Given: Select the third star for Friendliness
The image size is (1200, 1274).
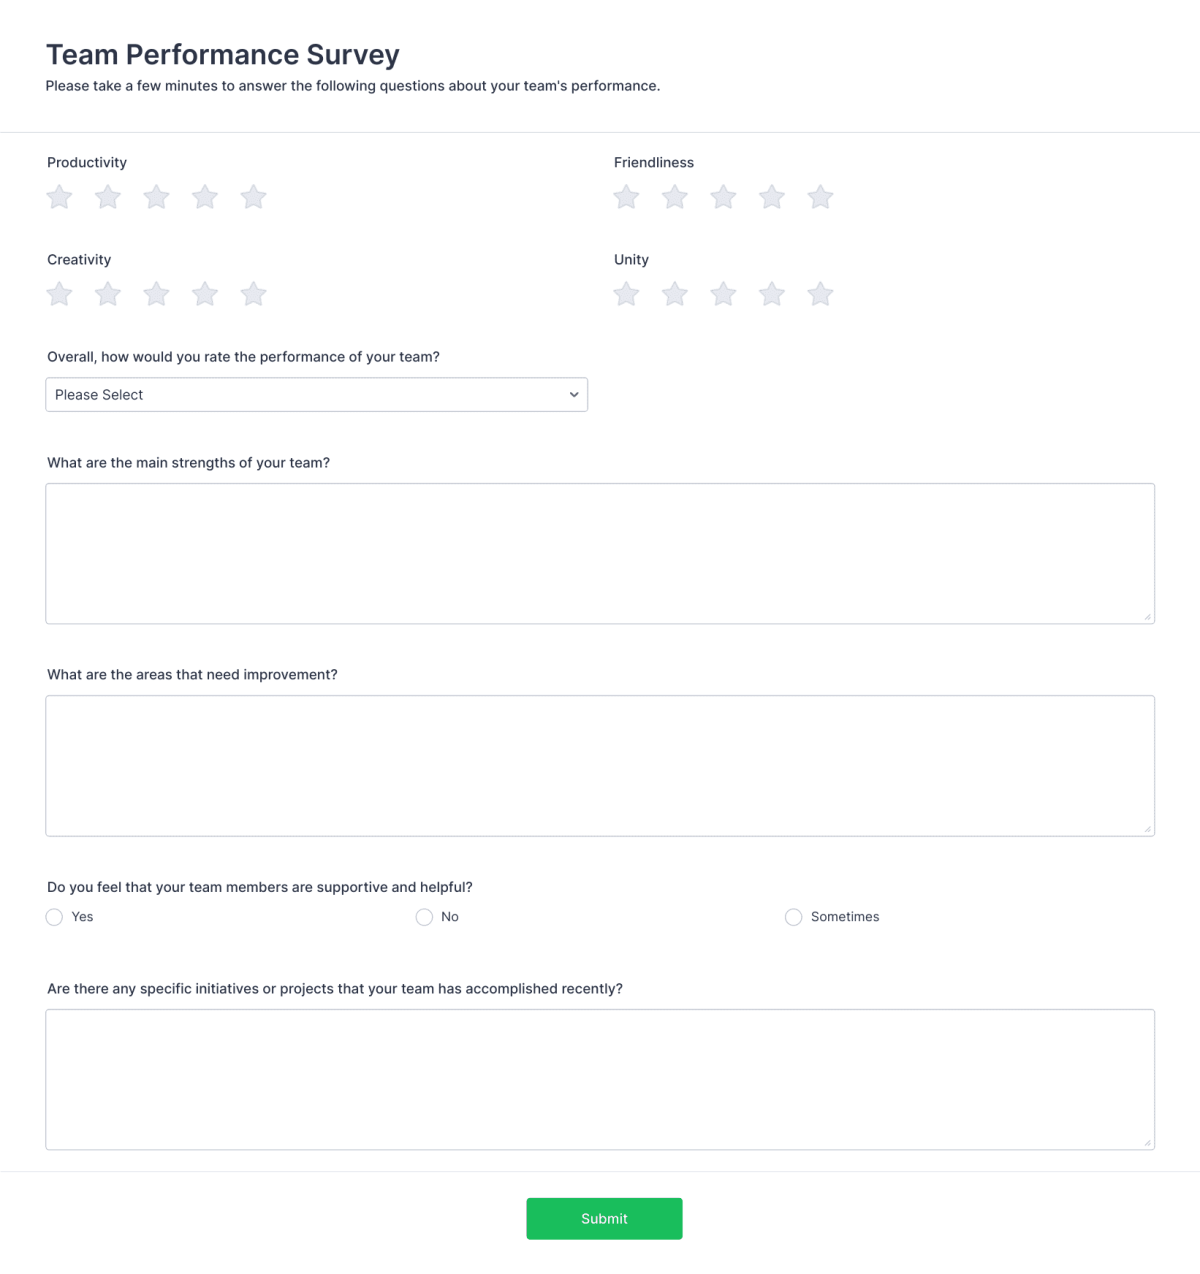Looking at the screenshot, I should (723, 197).
